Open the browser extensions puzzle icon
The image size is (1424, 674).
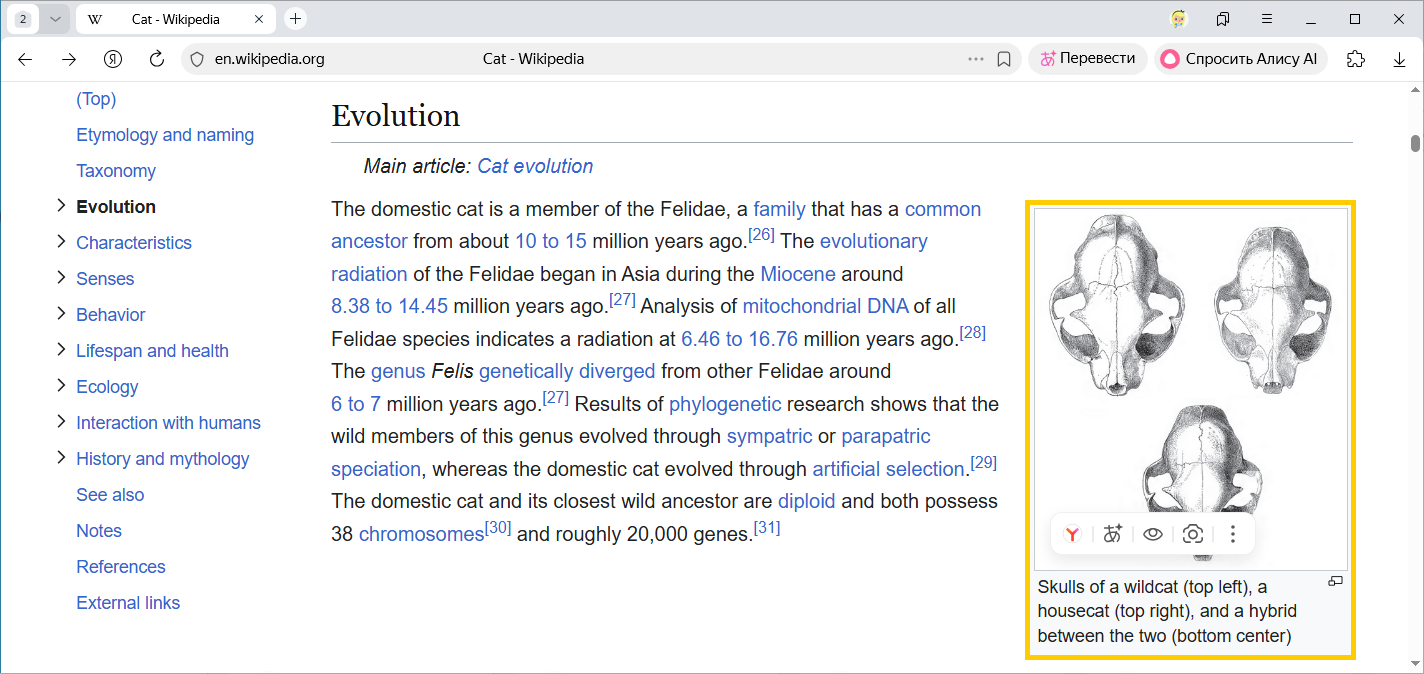[x=1356, y=59]
